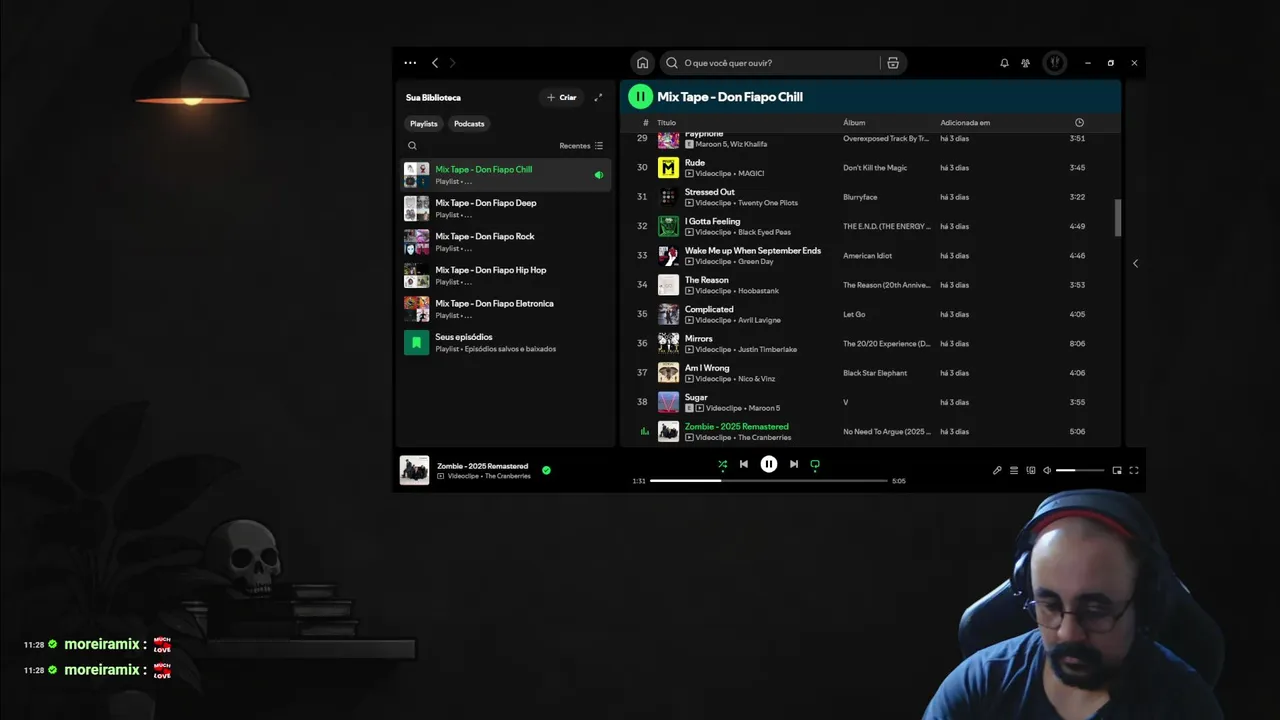Open the Browse icon inside search bar
Viewport: 1280px width, 720px height.
click(893, 63)
